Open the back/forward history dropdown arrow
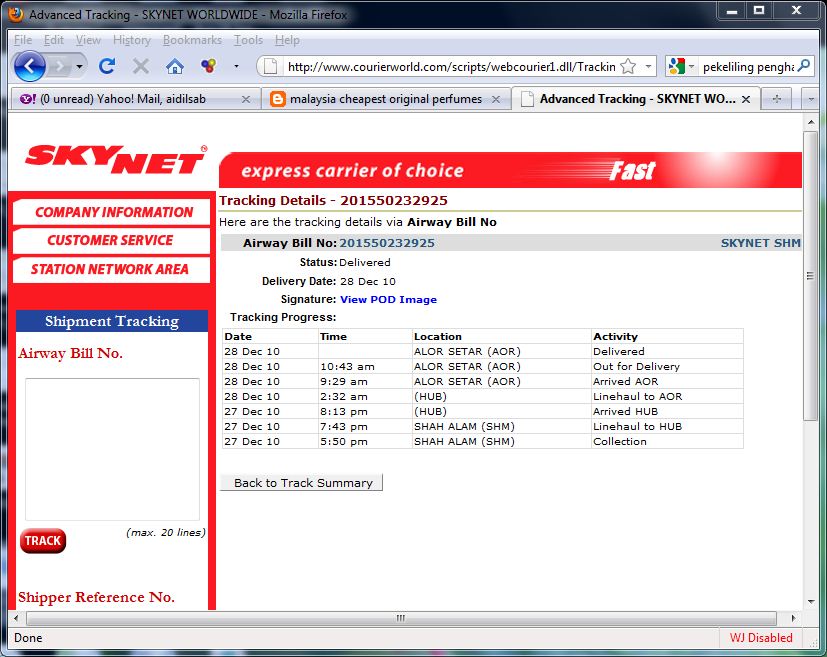The height and width of the screenshot is (657, 827). (80, 66)
